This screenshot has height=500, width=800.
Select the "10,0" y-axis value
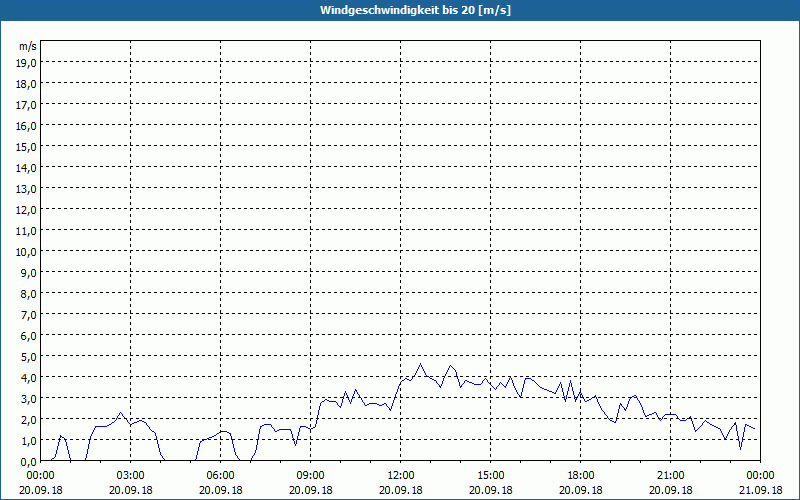point(27,252)
